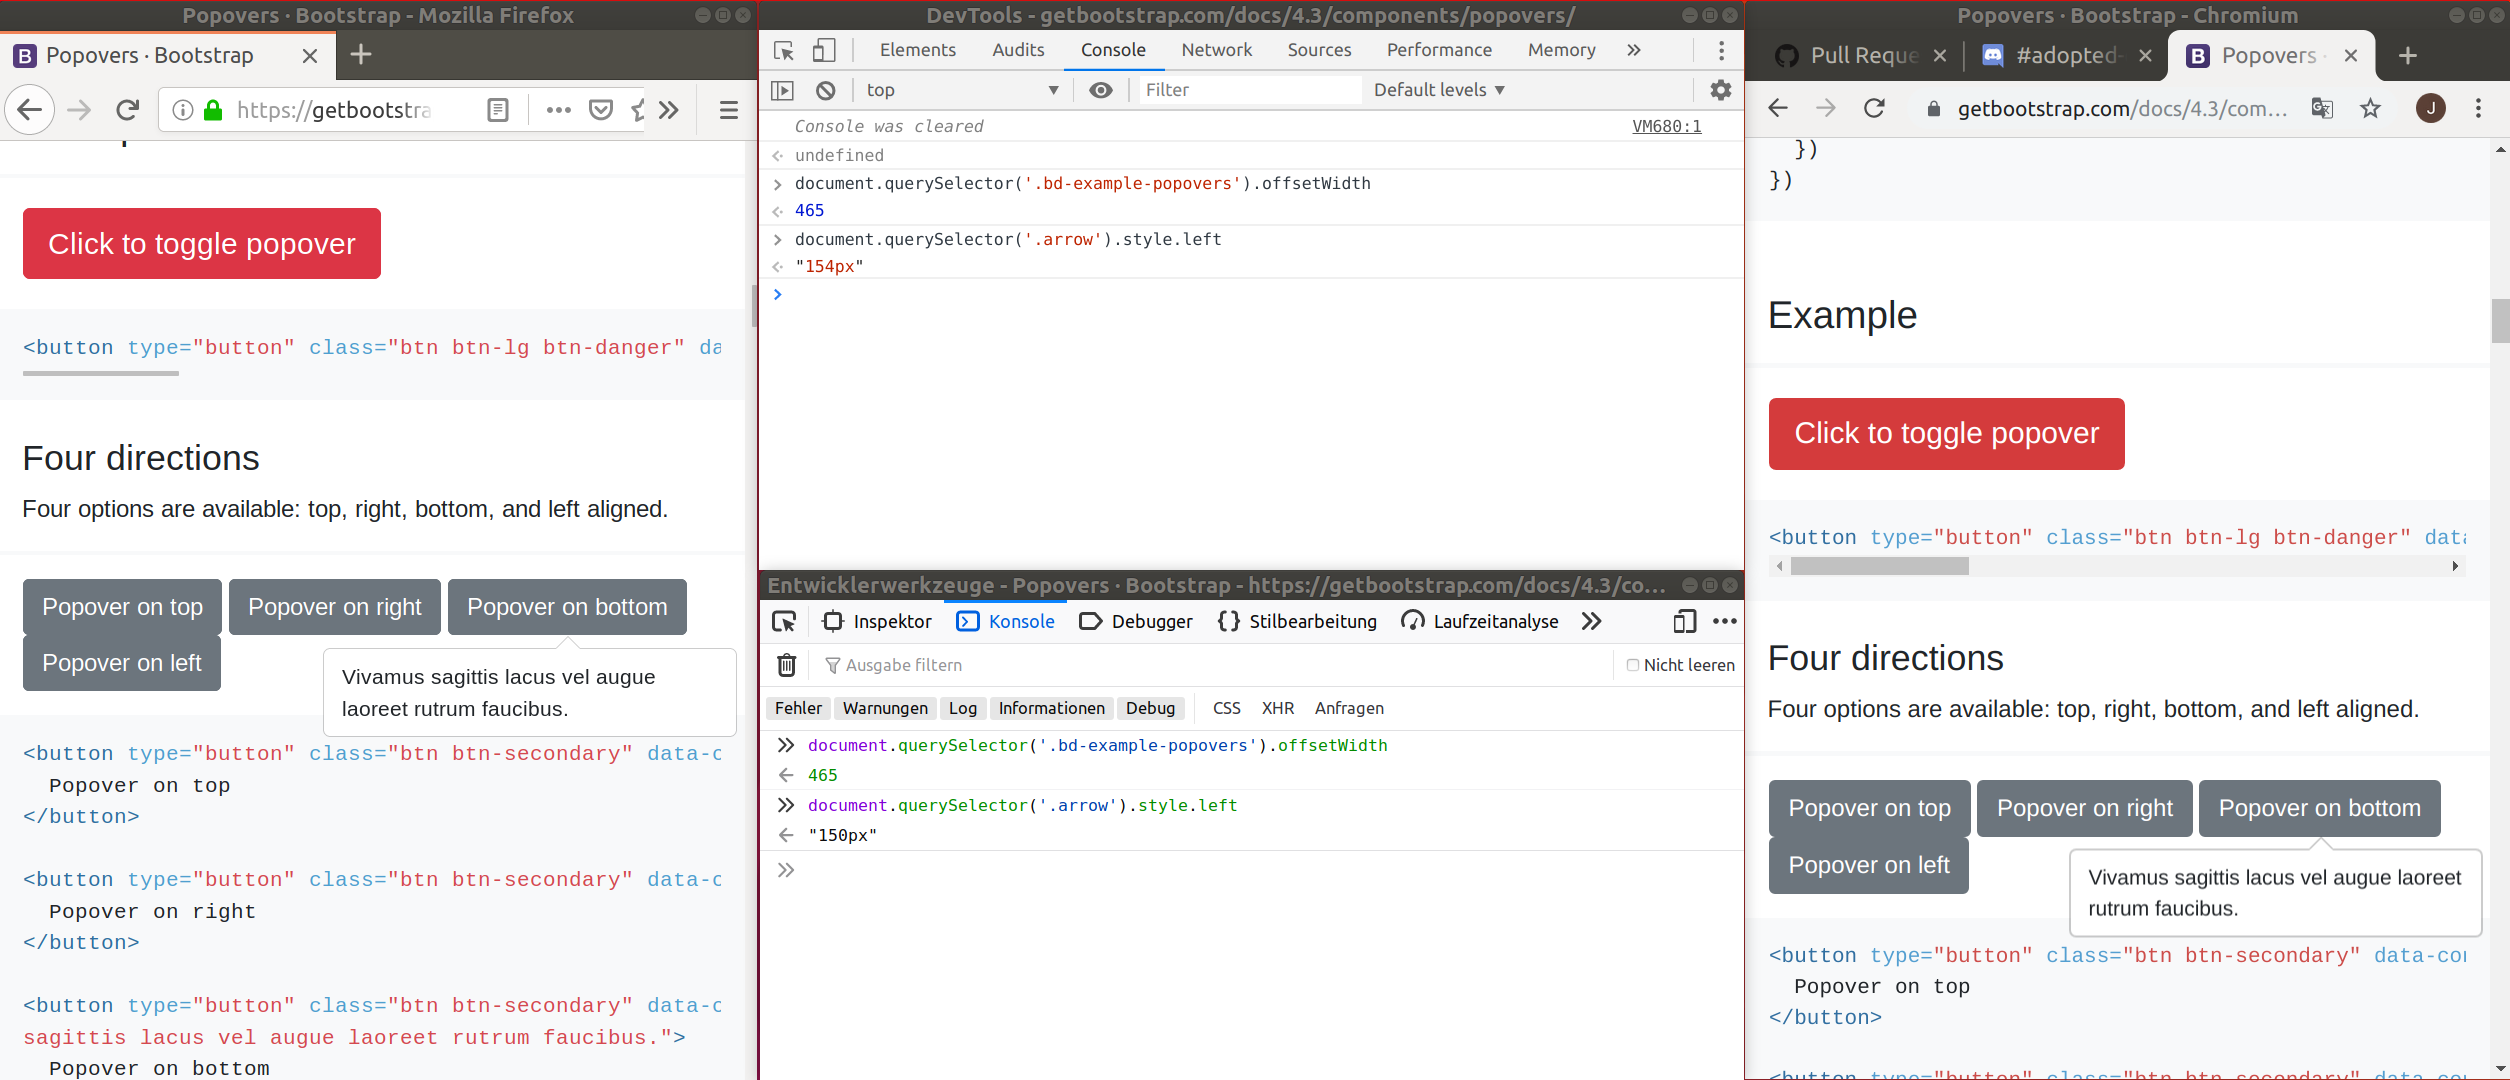Toggle the 'Fehler' log filter
Viewport: 2510px width, 1080px height.
click(797, 708)
